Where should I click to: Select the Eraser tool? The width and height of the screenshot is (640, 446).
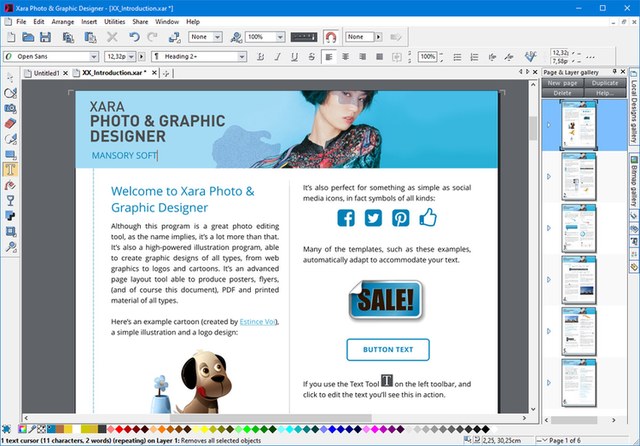coord(10,123)
